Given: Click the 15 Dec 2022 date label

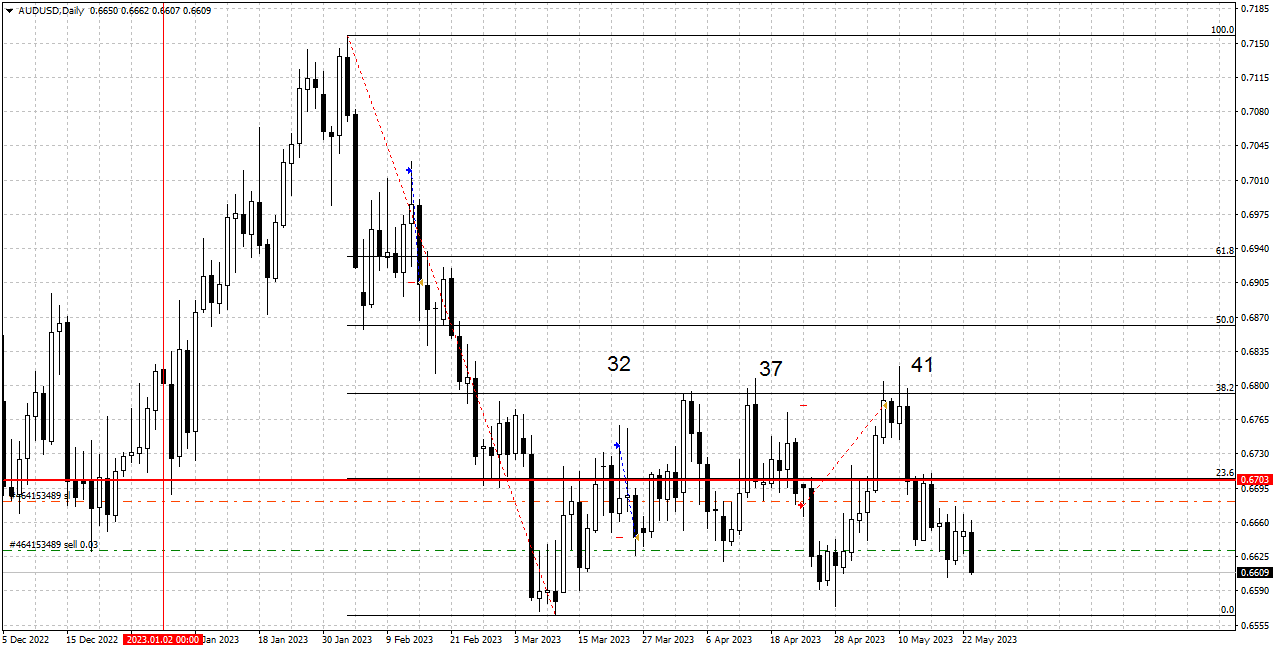Looking at the screenshot, I should 92,639.
